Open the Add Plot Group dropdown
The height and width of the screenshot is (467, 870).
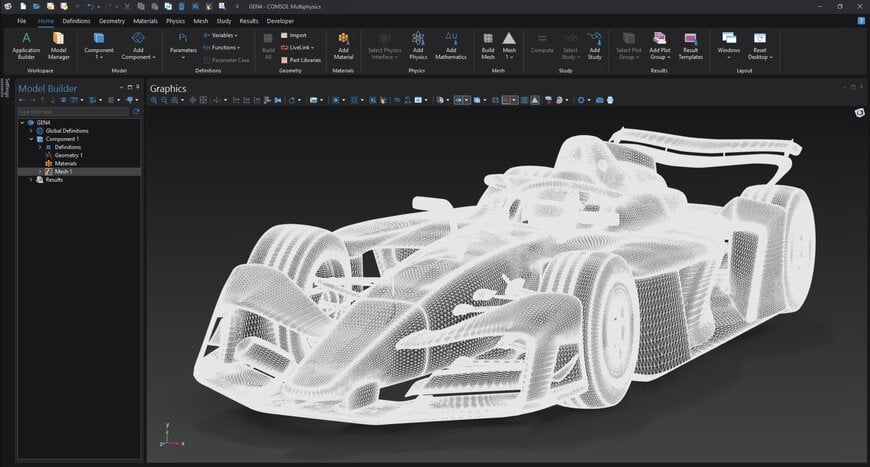tap(660, 45)
